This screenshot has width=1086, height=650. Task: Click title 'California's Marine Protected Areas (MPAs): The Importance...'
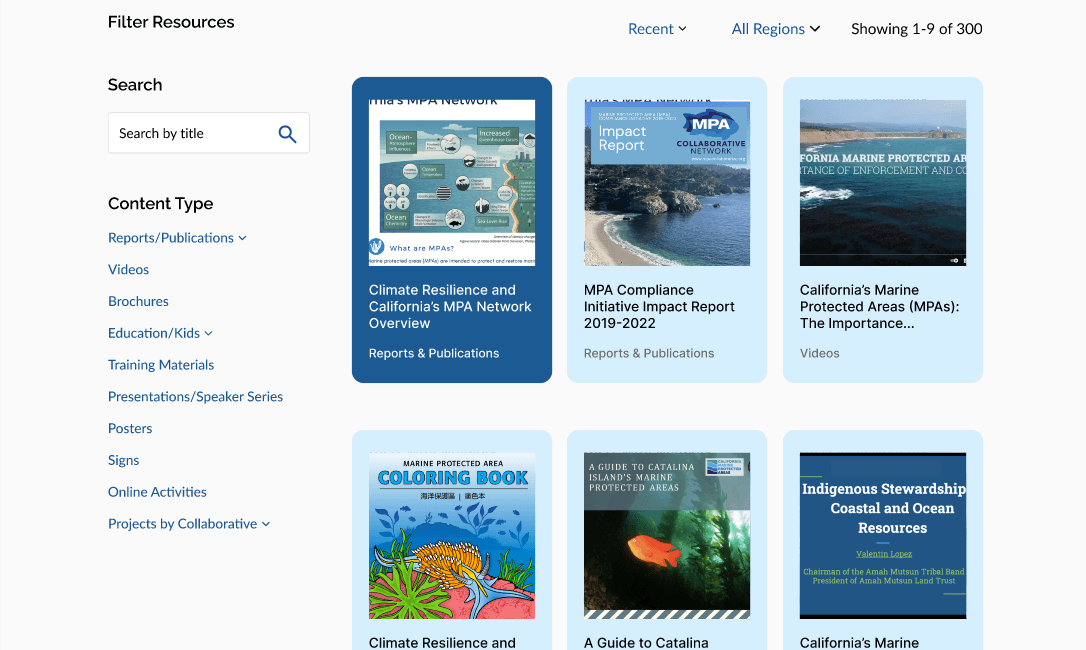coord(880,307)
